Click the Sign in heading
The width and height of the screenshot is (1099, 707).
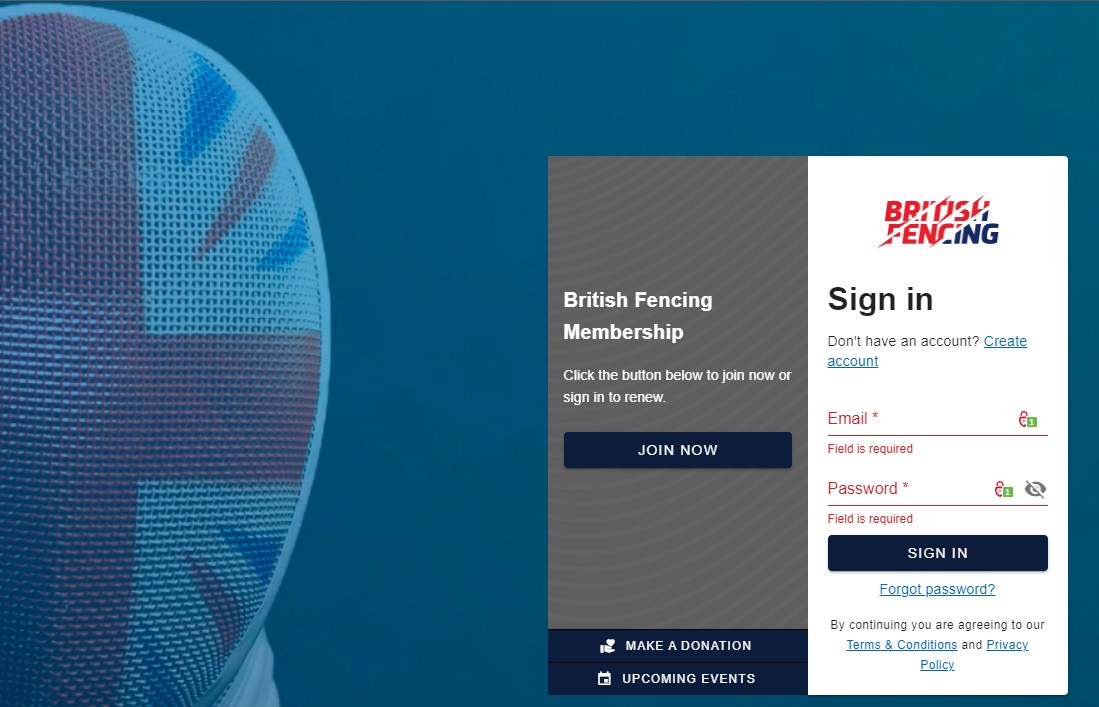(x=880, y=299)
